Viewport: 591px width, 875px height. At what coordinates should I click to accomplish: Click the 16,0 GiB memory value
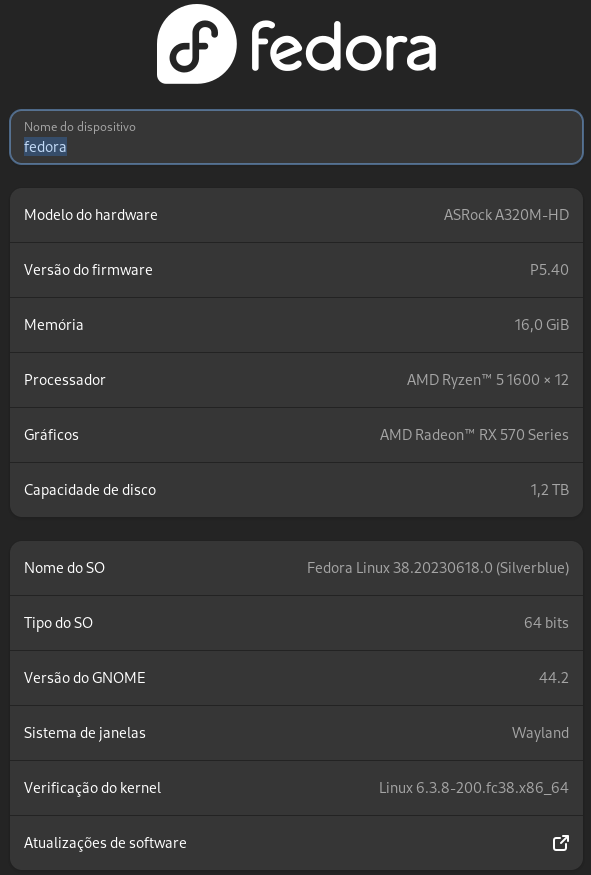(x=541, y=325)
